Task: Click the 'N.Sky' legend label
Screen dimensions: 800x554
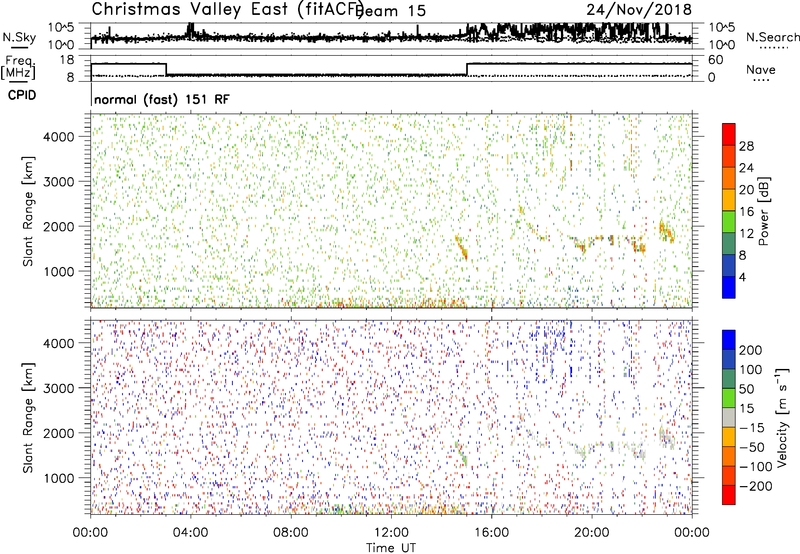Action: point(19,37)
